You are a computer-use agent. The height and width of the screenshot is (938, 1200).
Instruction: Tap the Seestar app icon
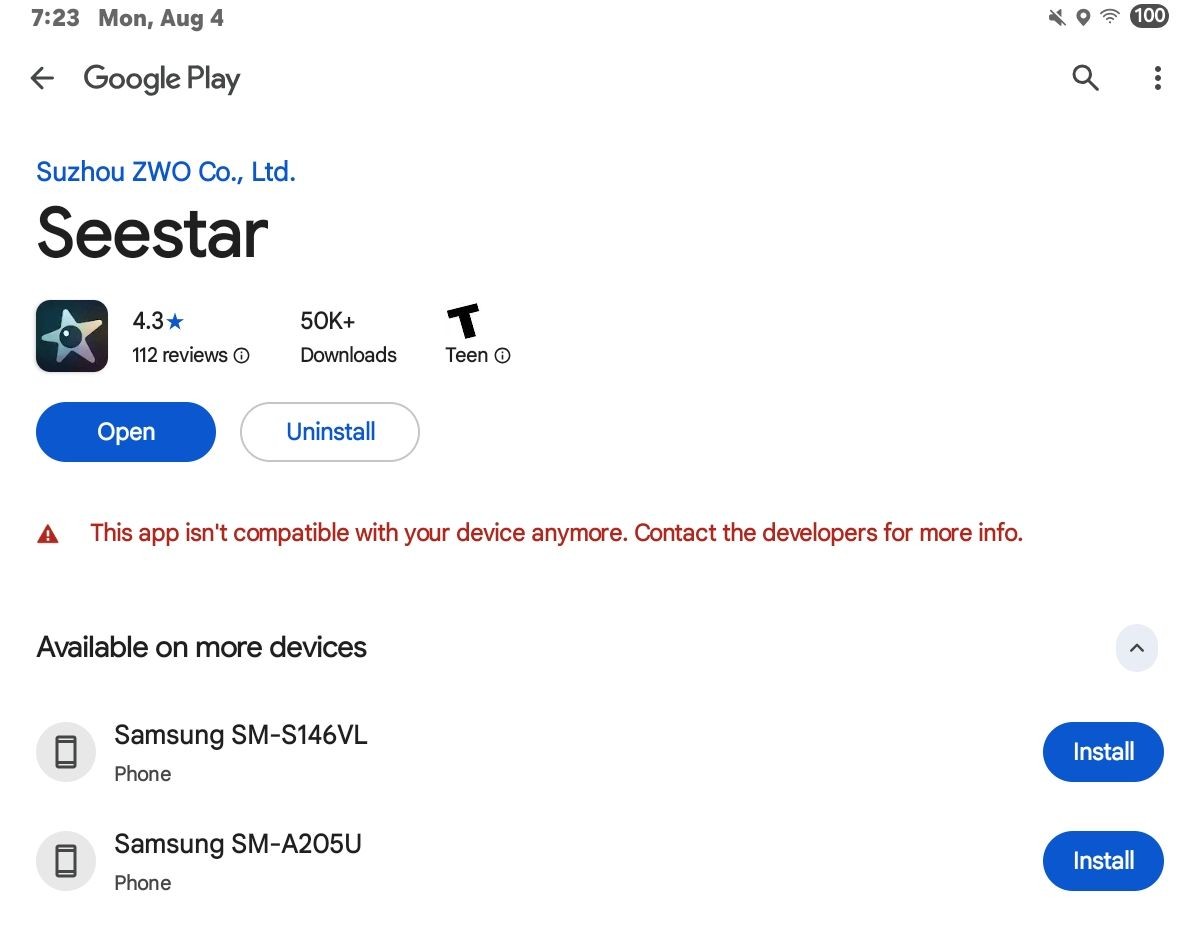[x=72, y=336]
